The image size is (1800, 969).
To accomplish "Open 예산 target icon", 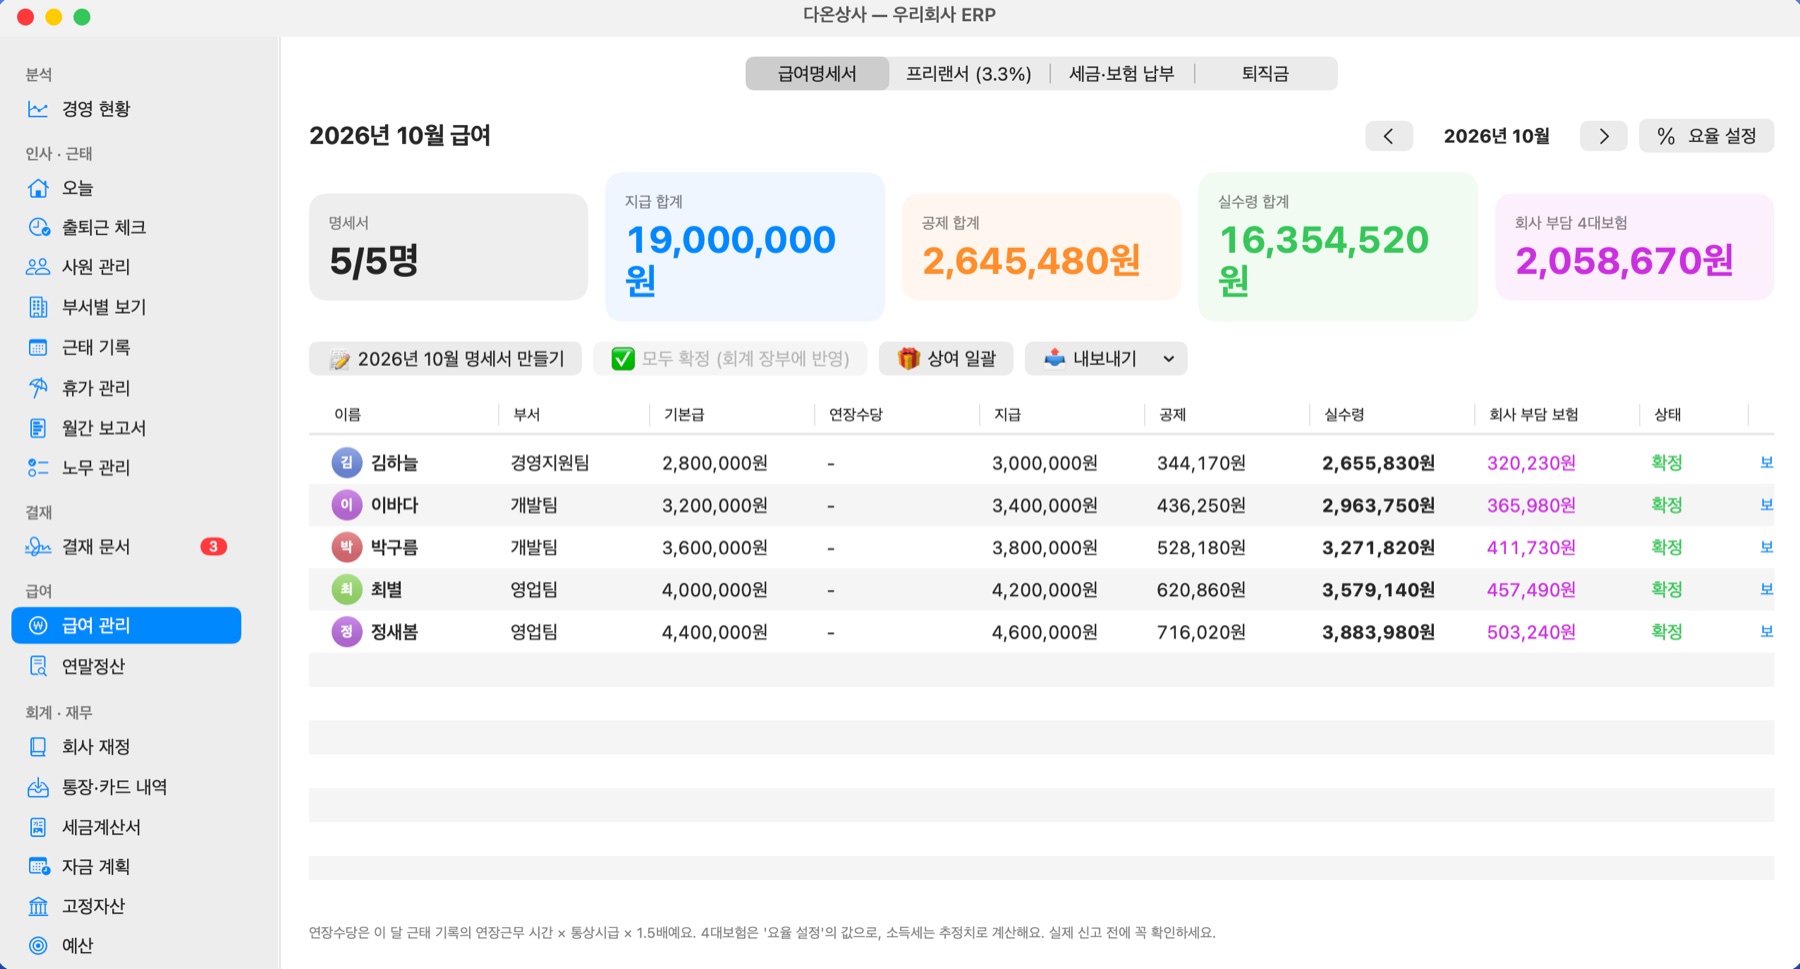I will (38, 946).
